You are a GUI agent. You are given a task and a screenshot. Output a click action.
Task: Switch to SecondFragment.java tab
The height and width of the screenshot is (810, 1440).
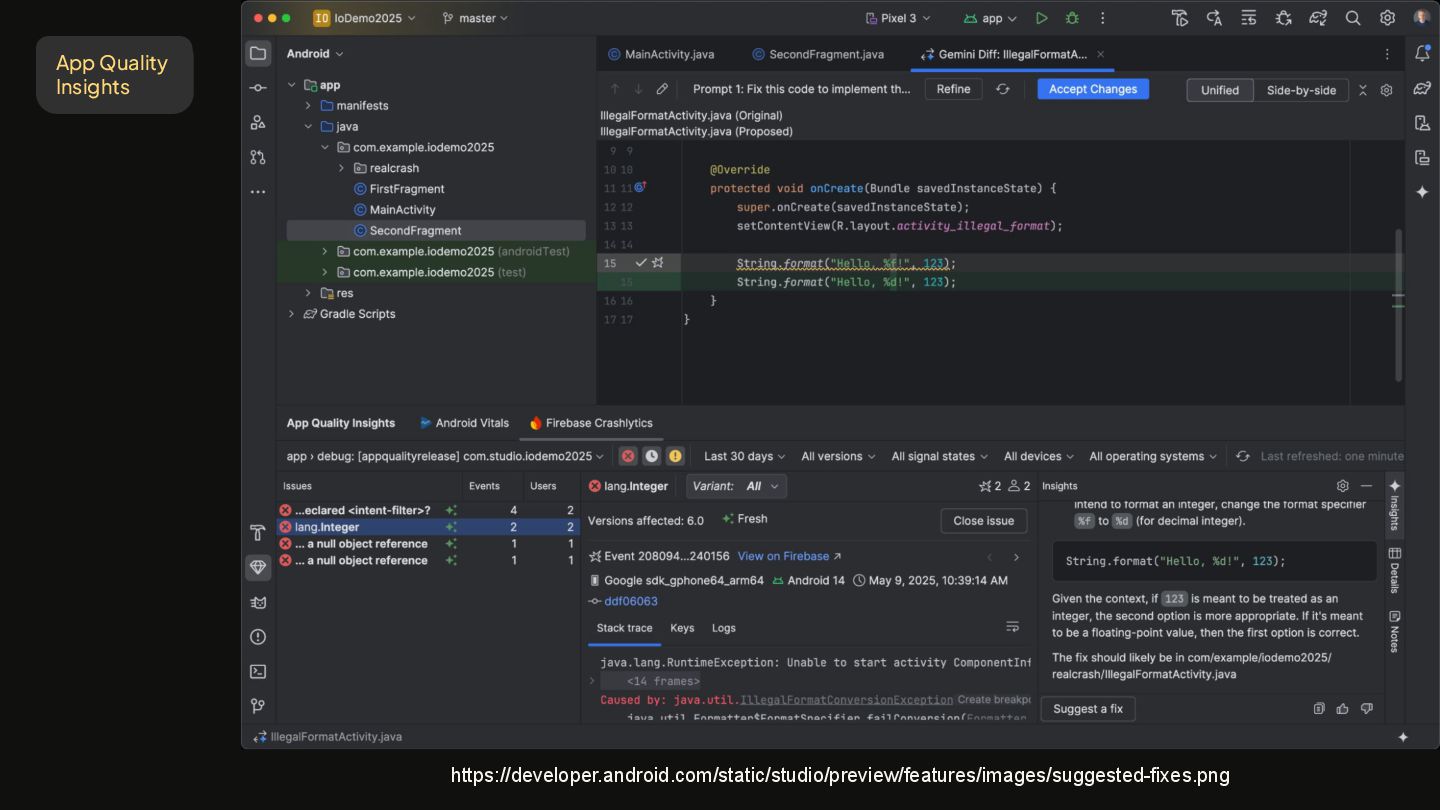(x=818, y=54)
